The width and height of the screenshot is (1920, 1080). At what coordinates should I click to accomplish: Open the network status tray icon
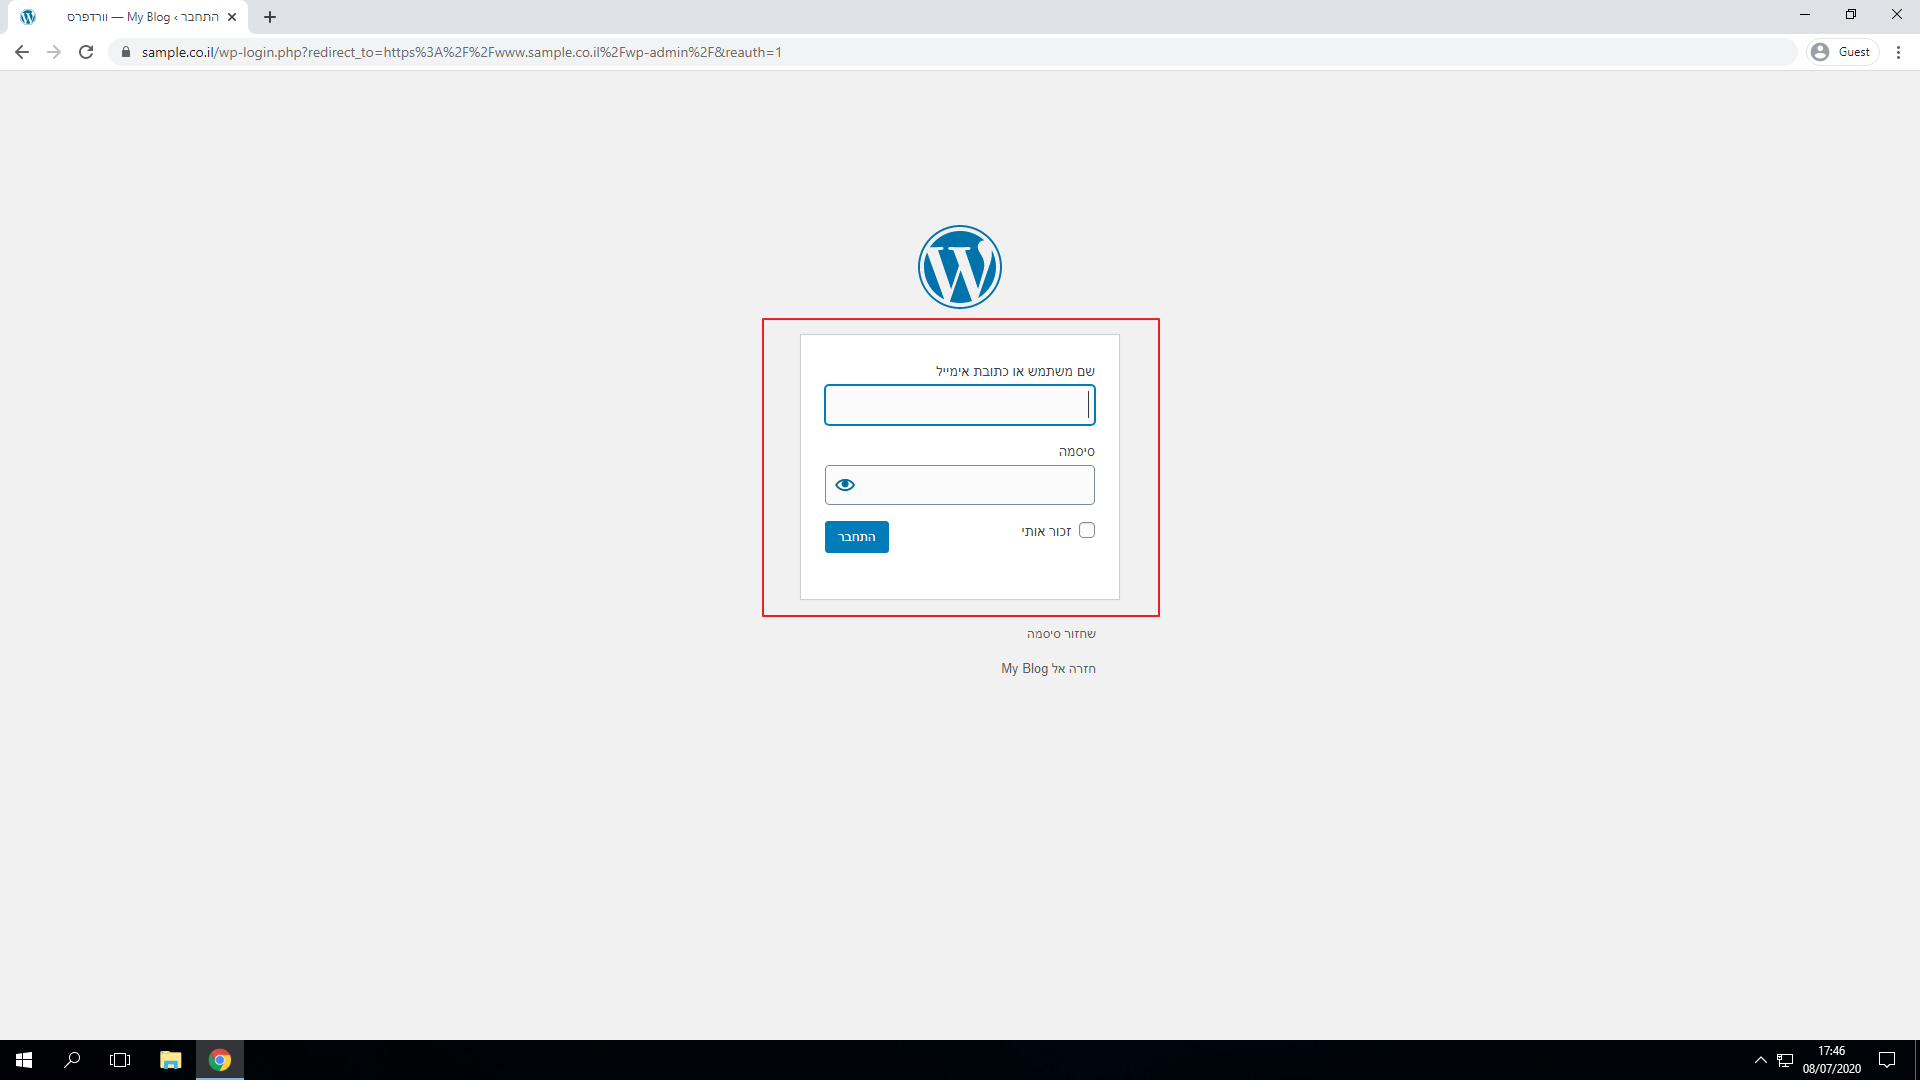tap(1785, 1060)
